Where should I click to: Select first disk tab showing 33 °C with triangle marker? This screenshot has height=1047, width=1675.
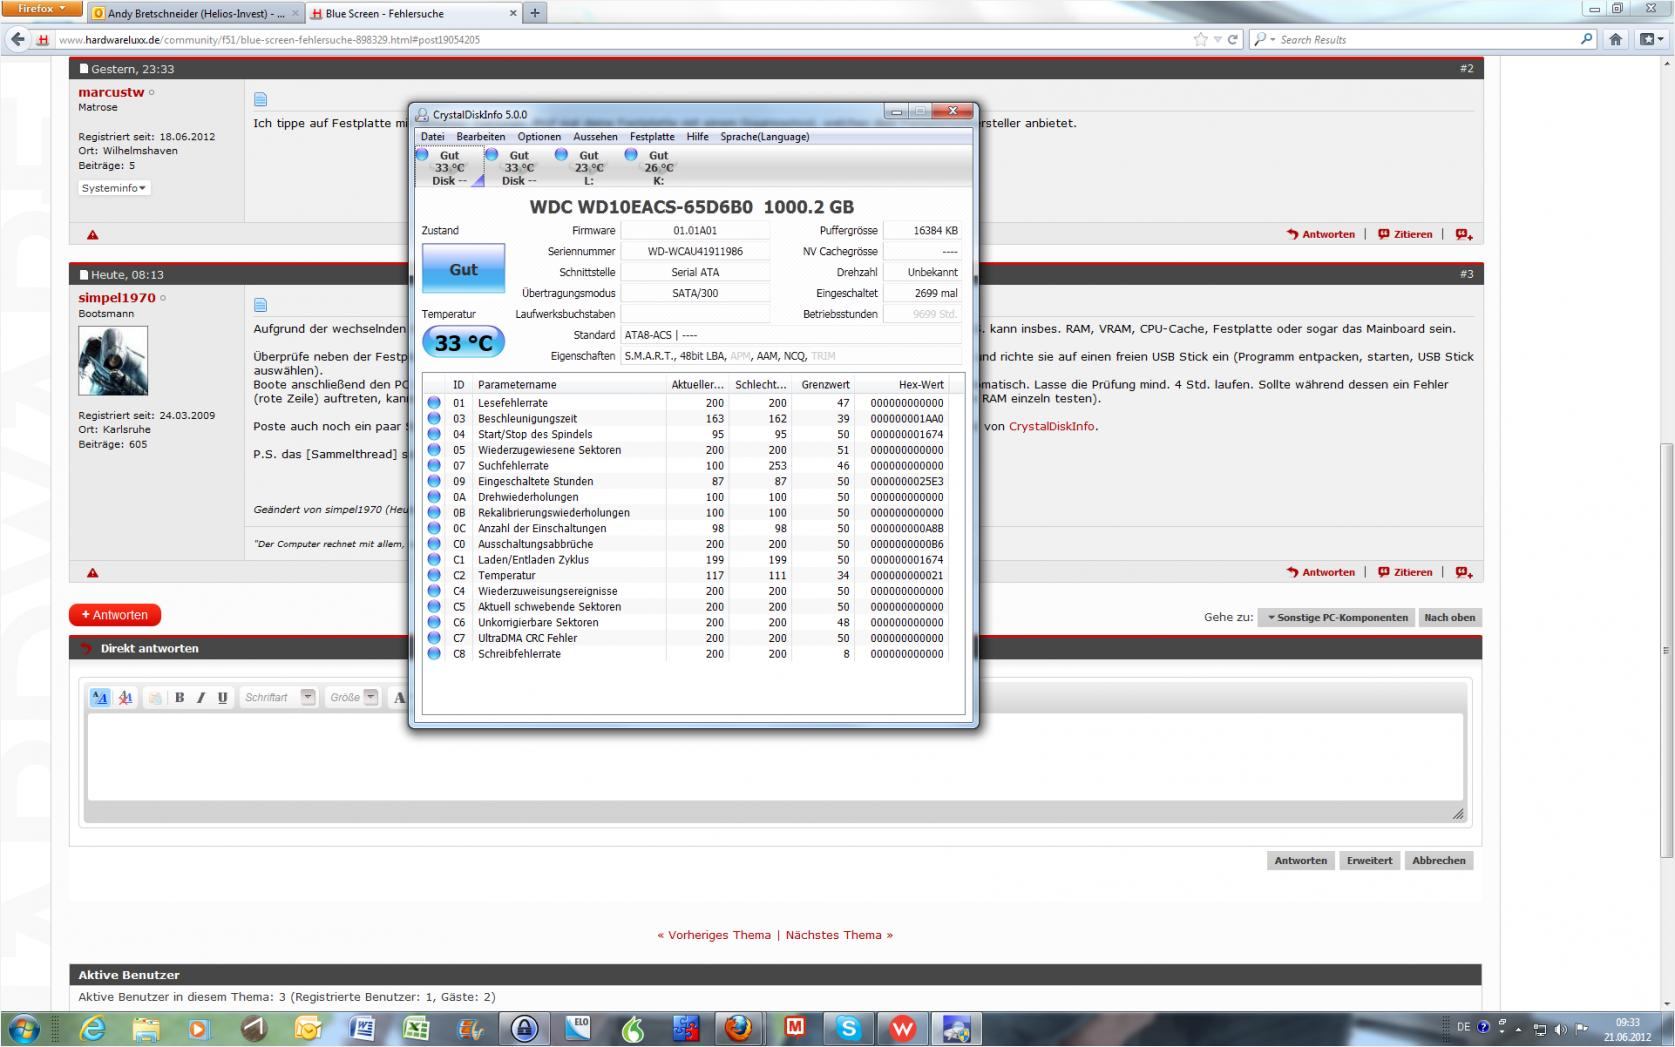(449, 167)
